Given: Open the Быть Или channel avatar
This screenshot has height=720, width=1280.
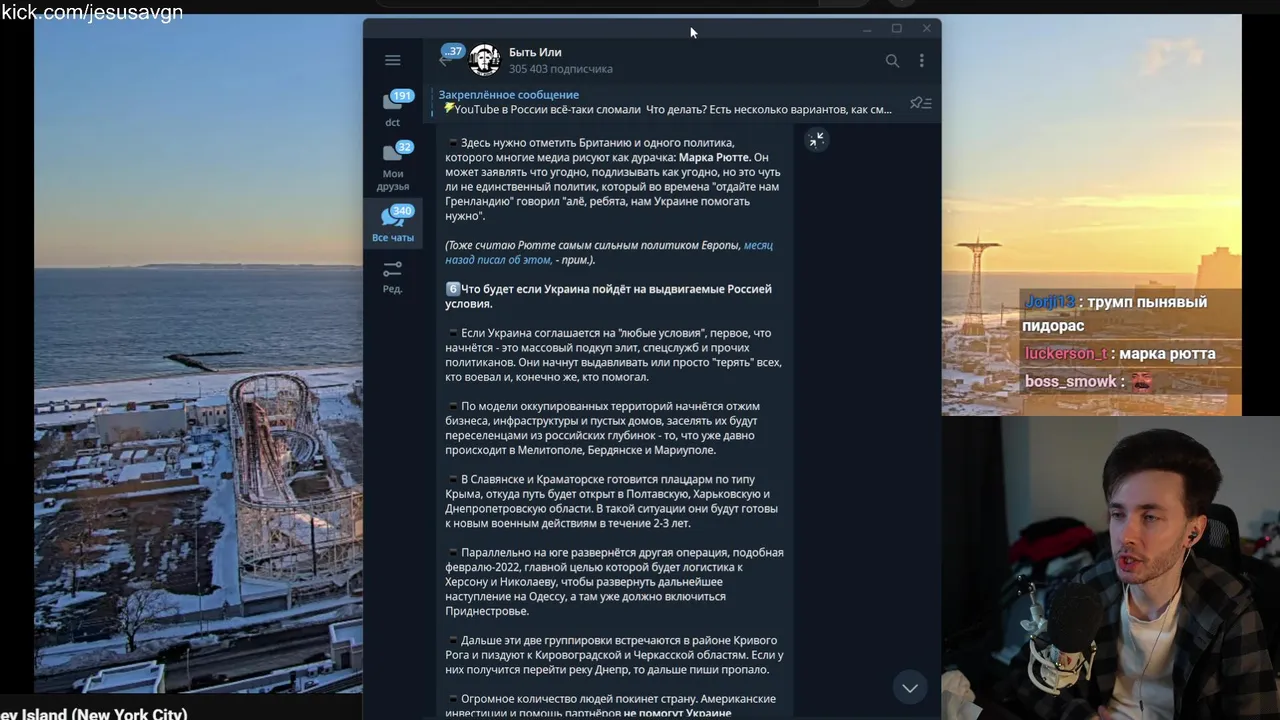Looking at the screenshot, I should [x=485, y=60].
